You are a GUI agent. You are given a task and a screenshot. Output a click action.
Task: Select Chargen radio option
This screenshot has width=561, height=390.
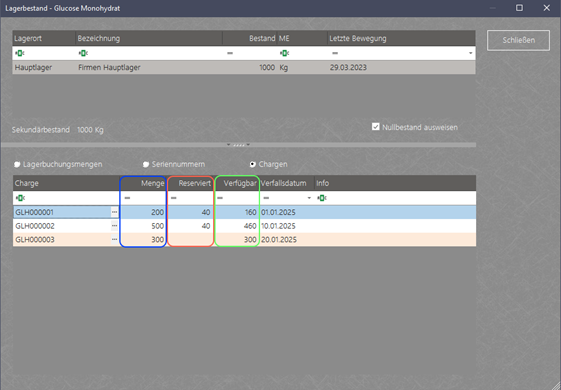click(x=253, y=164)
